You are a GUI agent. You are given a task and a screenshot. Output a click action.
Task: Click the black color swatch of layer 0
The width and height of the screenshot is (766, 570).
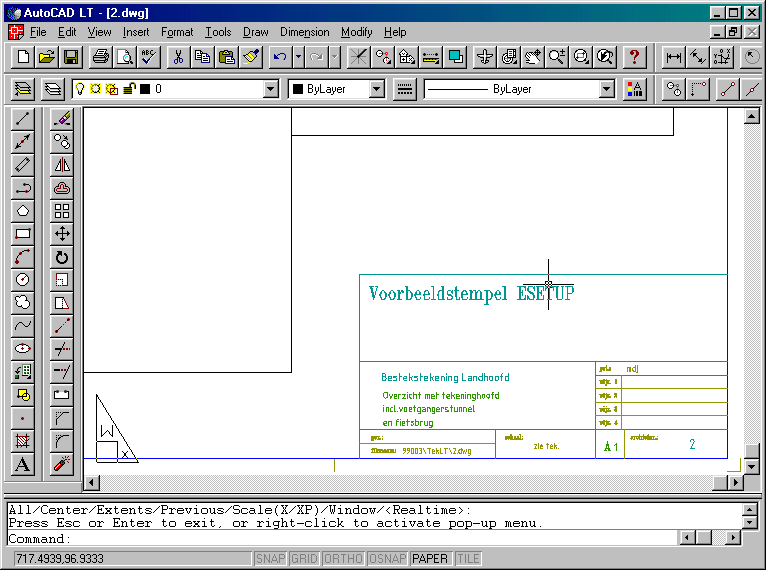(145, 89)
